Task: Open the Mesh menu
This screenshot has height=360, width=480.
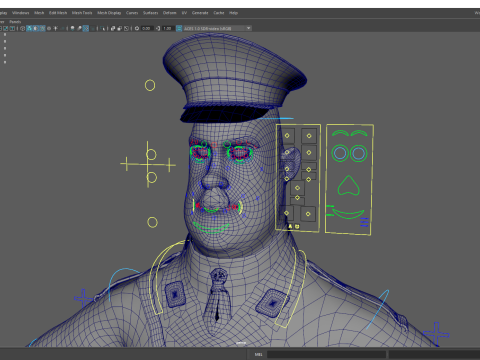Action: click(x=39, y=13)
